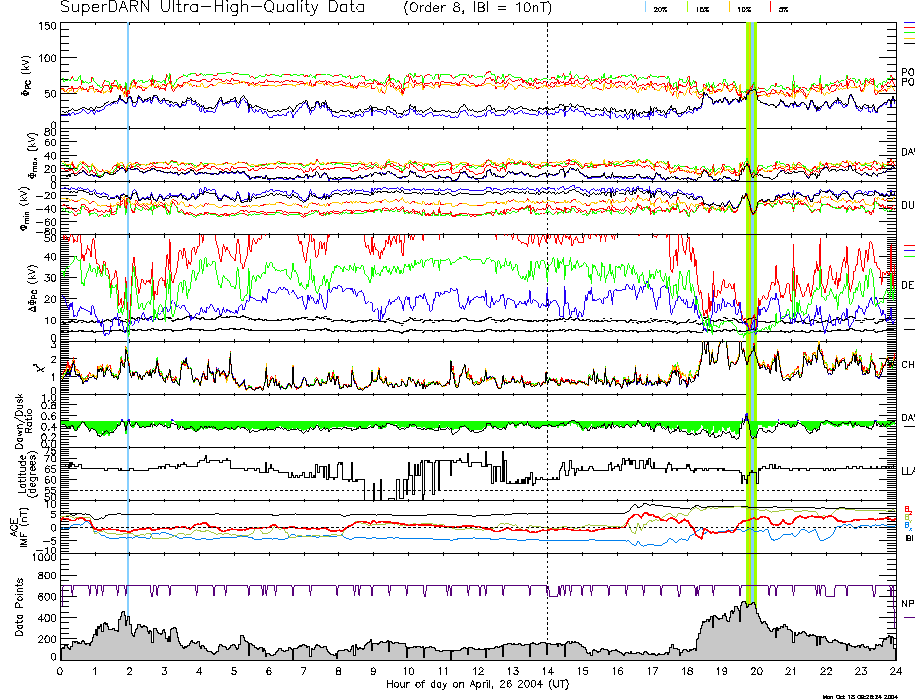Click the '(Order 8, |B| = 10nT)' subtitle

click(x=477, y=8)
